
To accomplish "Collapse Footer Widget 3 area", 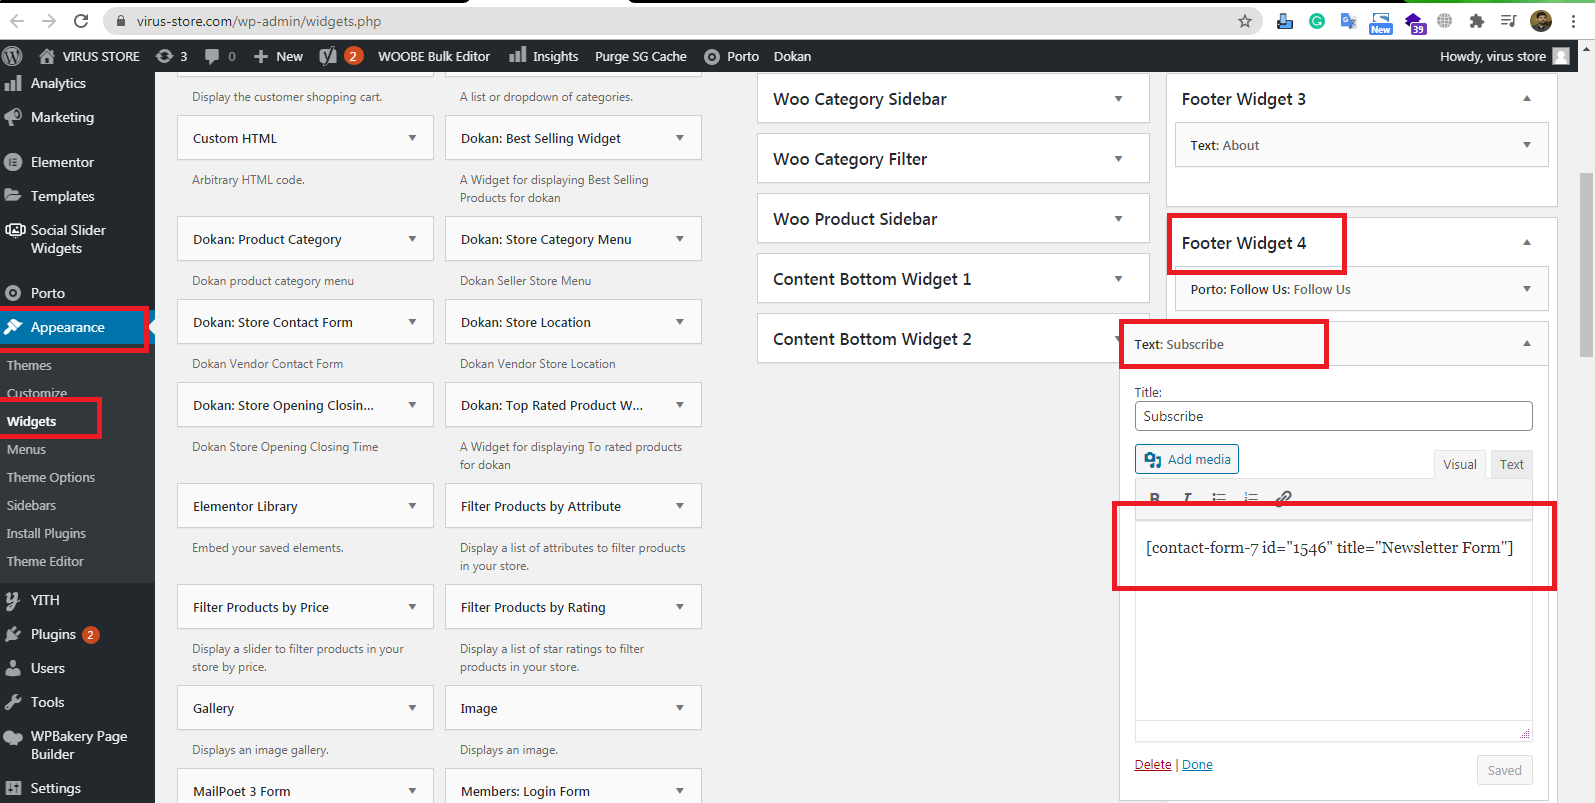I will [1527, 99].
